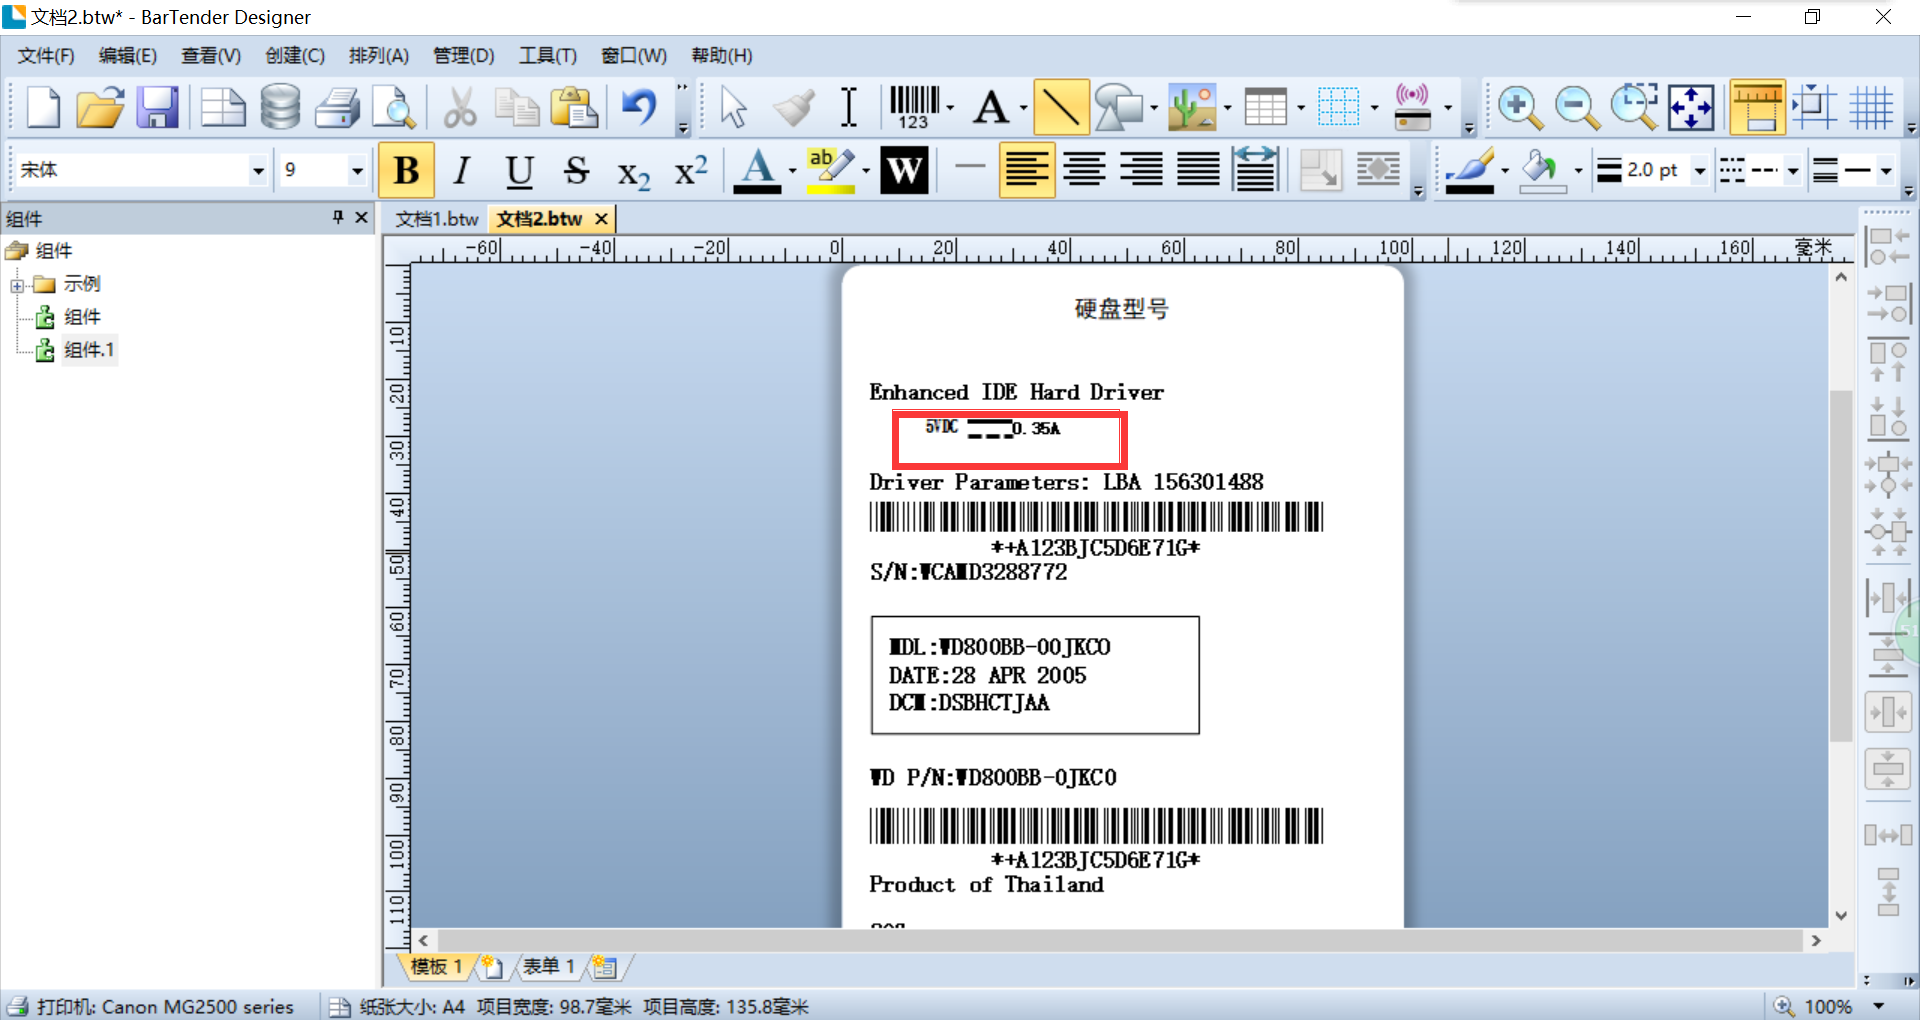Toggle underline formatting
The width and height of the screenshot is (1920, 1020).
click(519, 170)
